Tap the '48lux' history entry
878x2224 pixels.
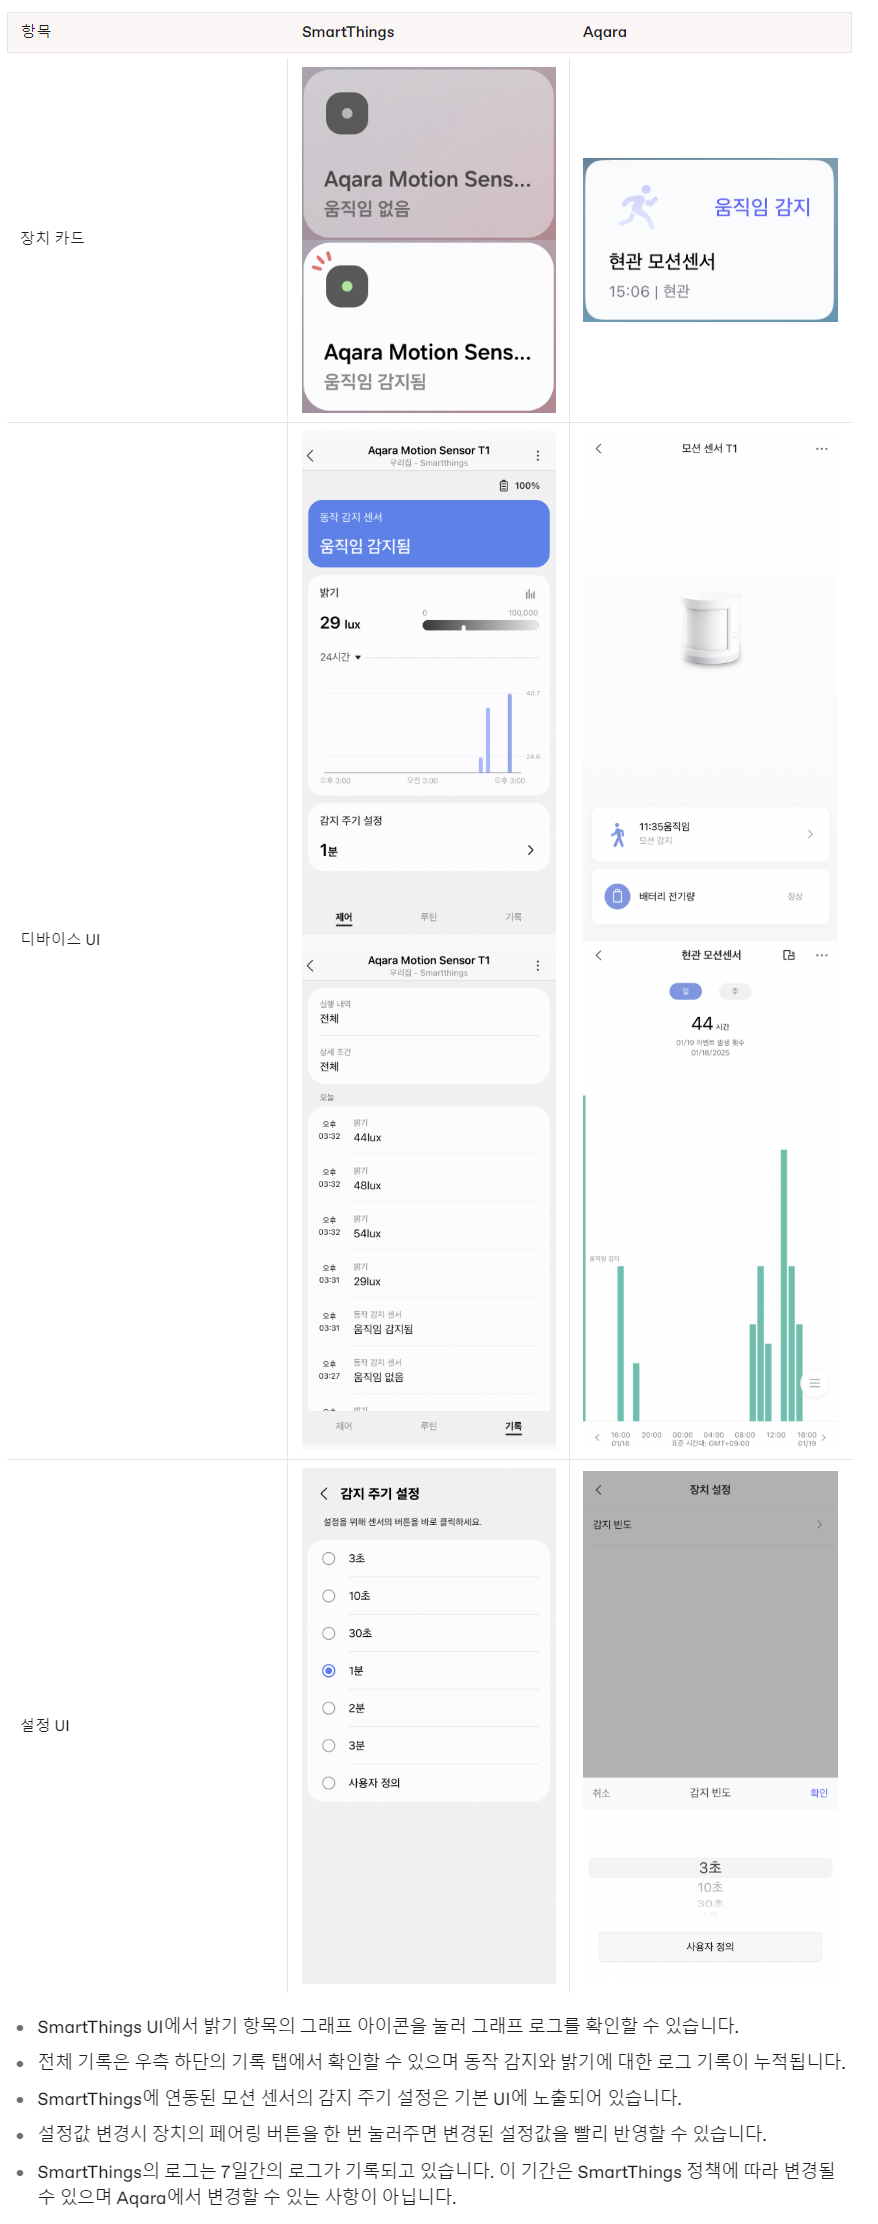tap(428, 1178)
